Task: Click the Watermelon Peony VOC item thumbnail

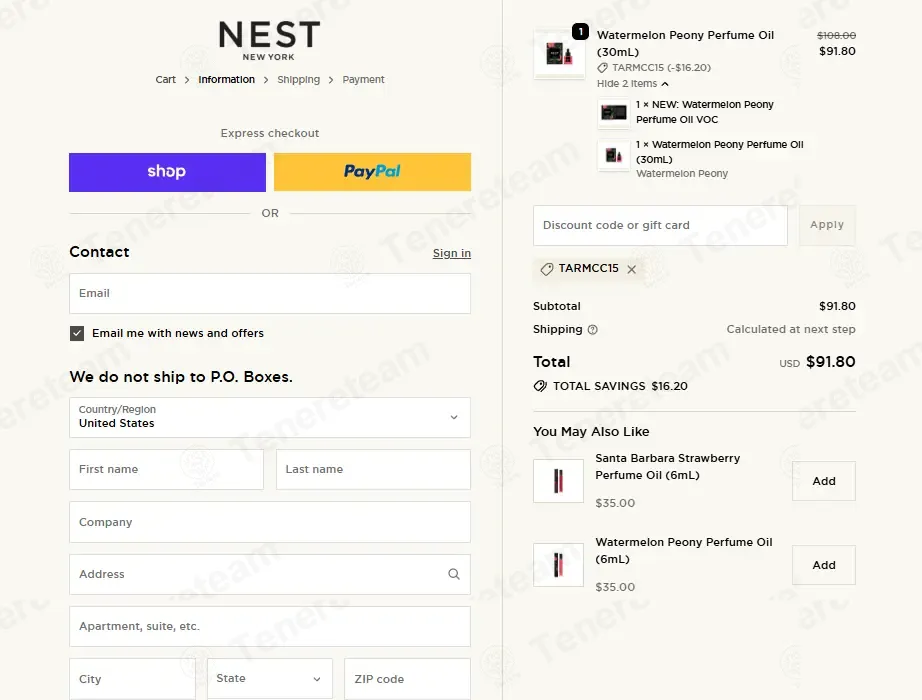Action: pyautogui.click(x=614, y=112)
